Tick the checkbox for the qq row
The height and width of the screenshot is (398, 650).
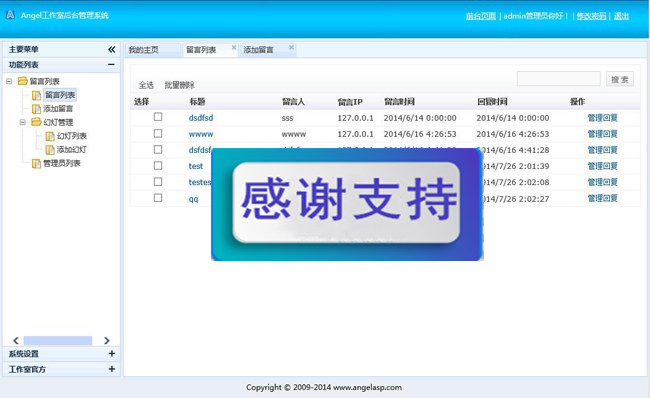(158, 198)
